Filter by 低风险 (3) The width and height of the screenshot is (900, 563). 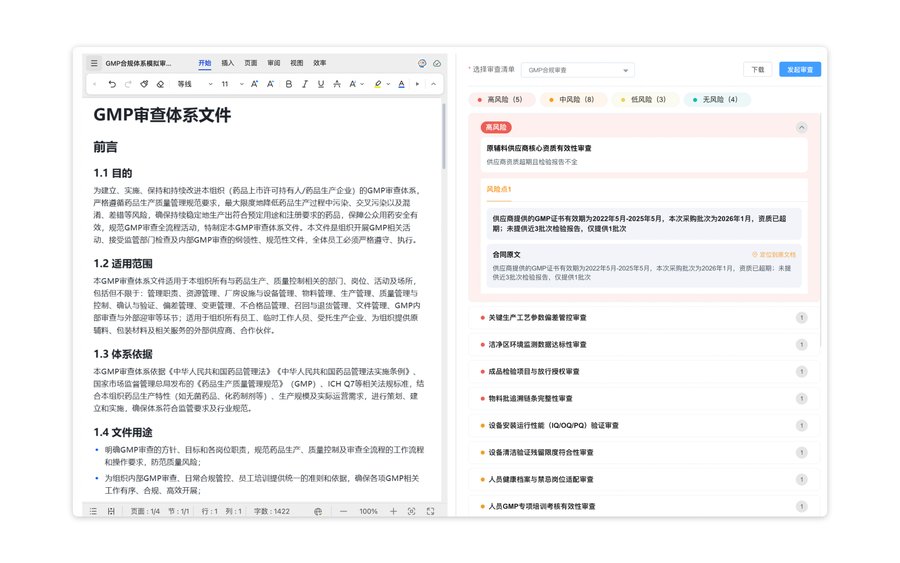click(x=646, y=99)
